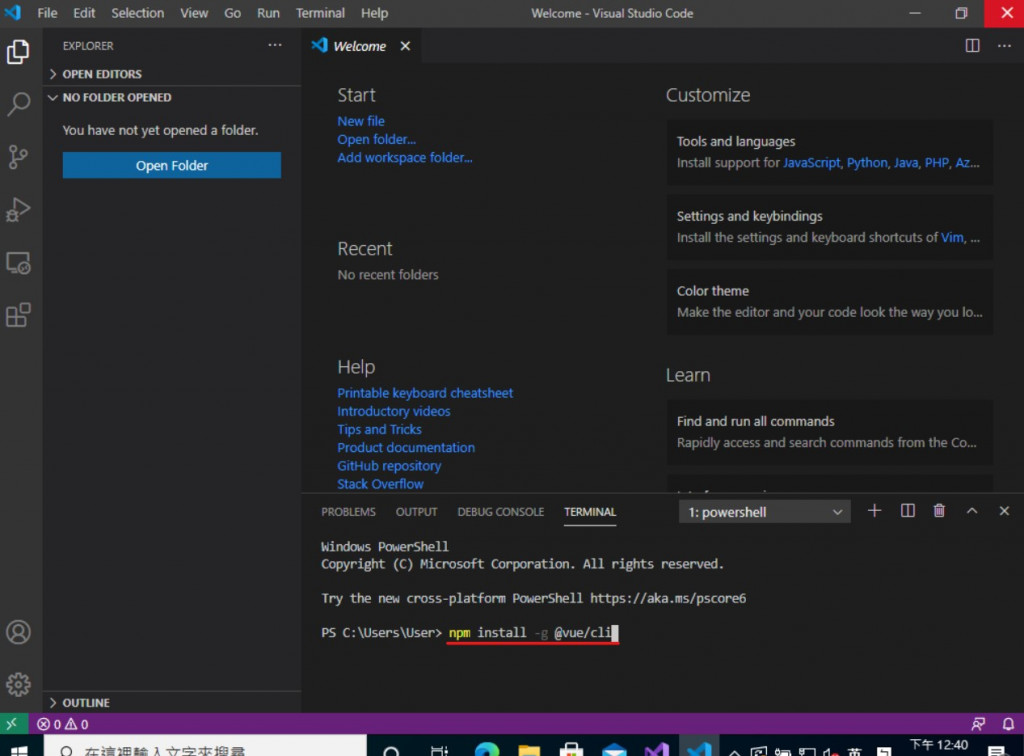Image resolution: width=1024 pixels, height=756 pixels.
Task: Open the Edit menu
Action: coord(84,13)
